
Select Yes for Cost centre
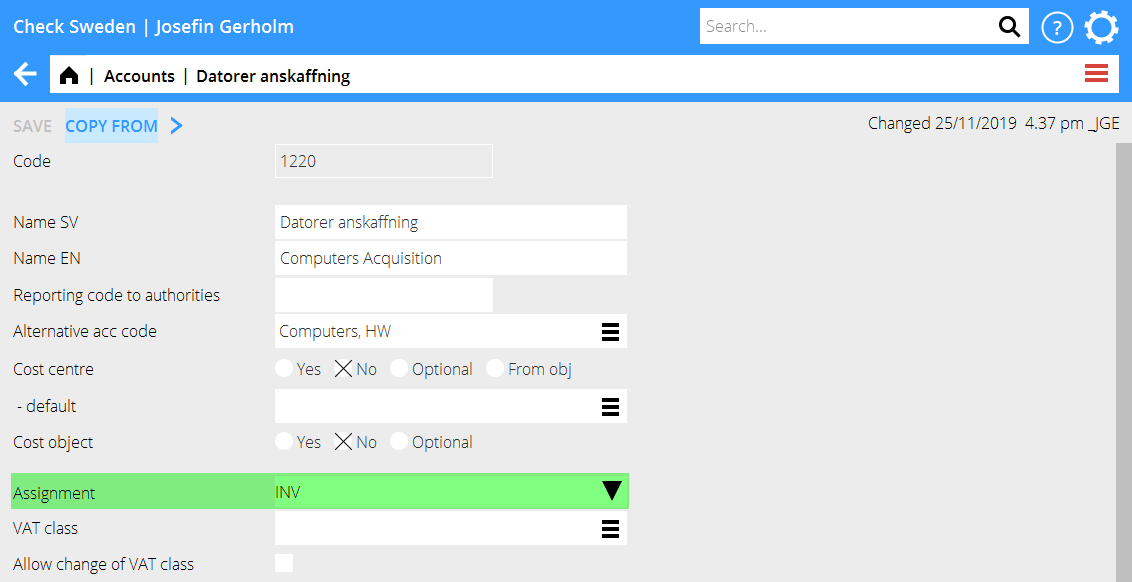click(285, 369)
